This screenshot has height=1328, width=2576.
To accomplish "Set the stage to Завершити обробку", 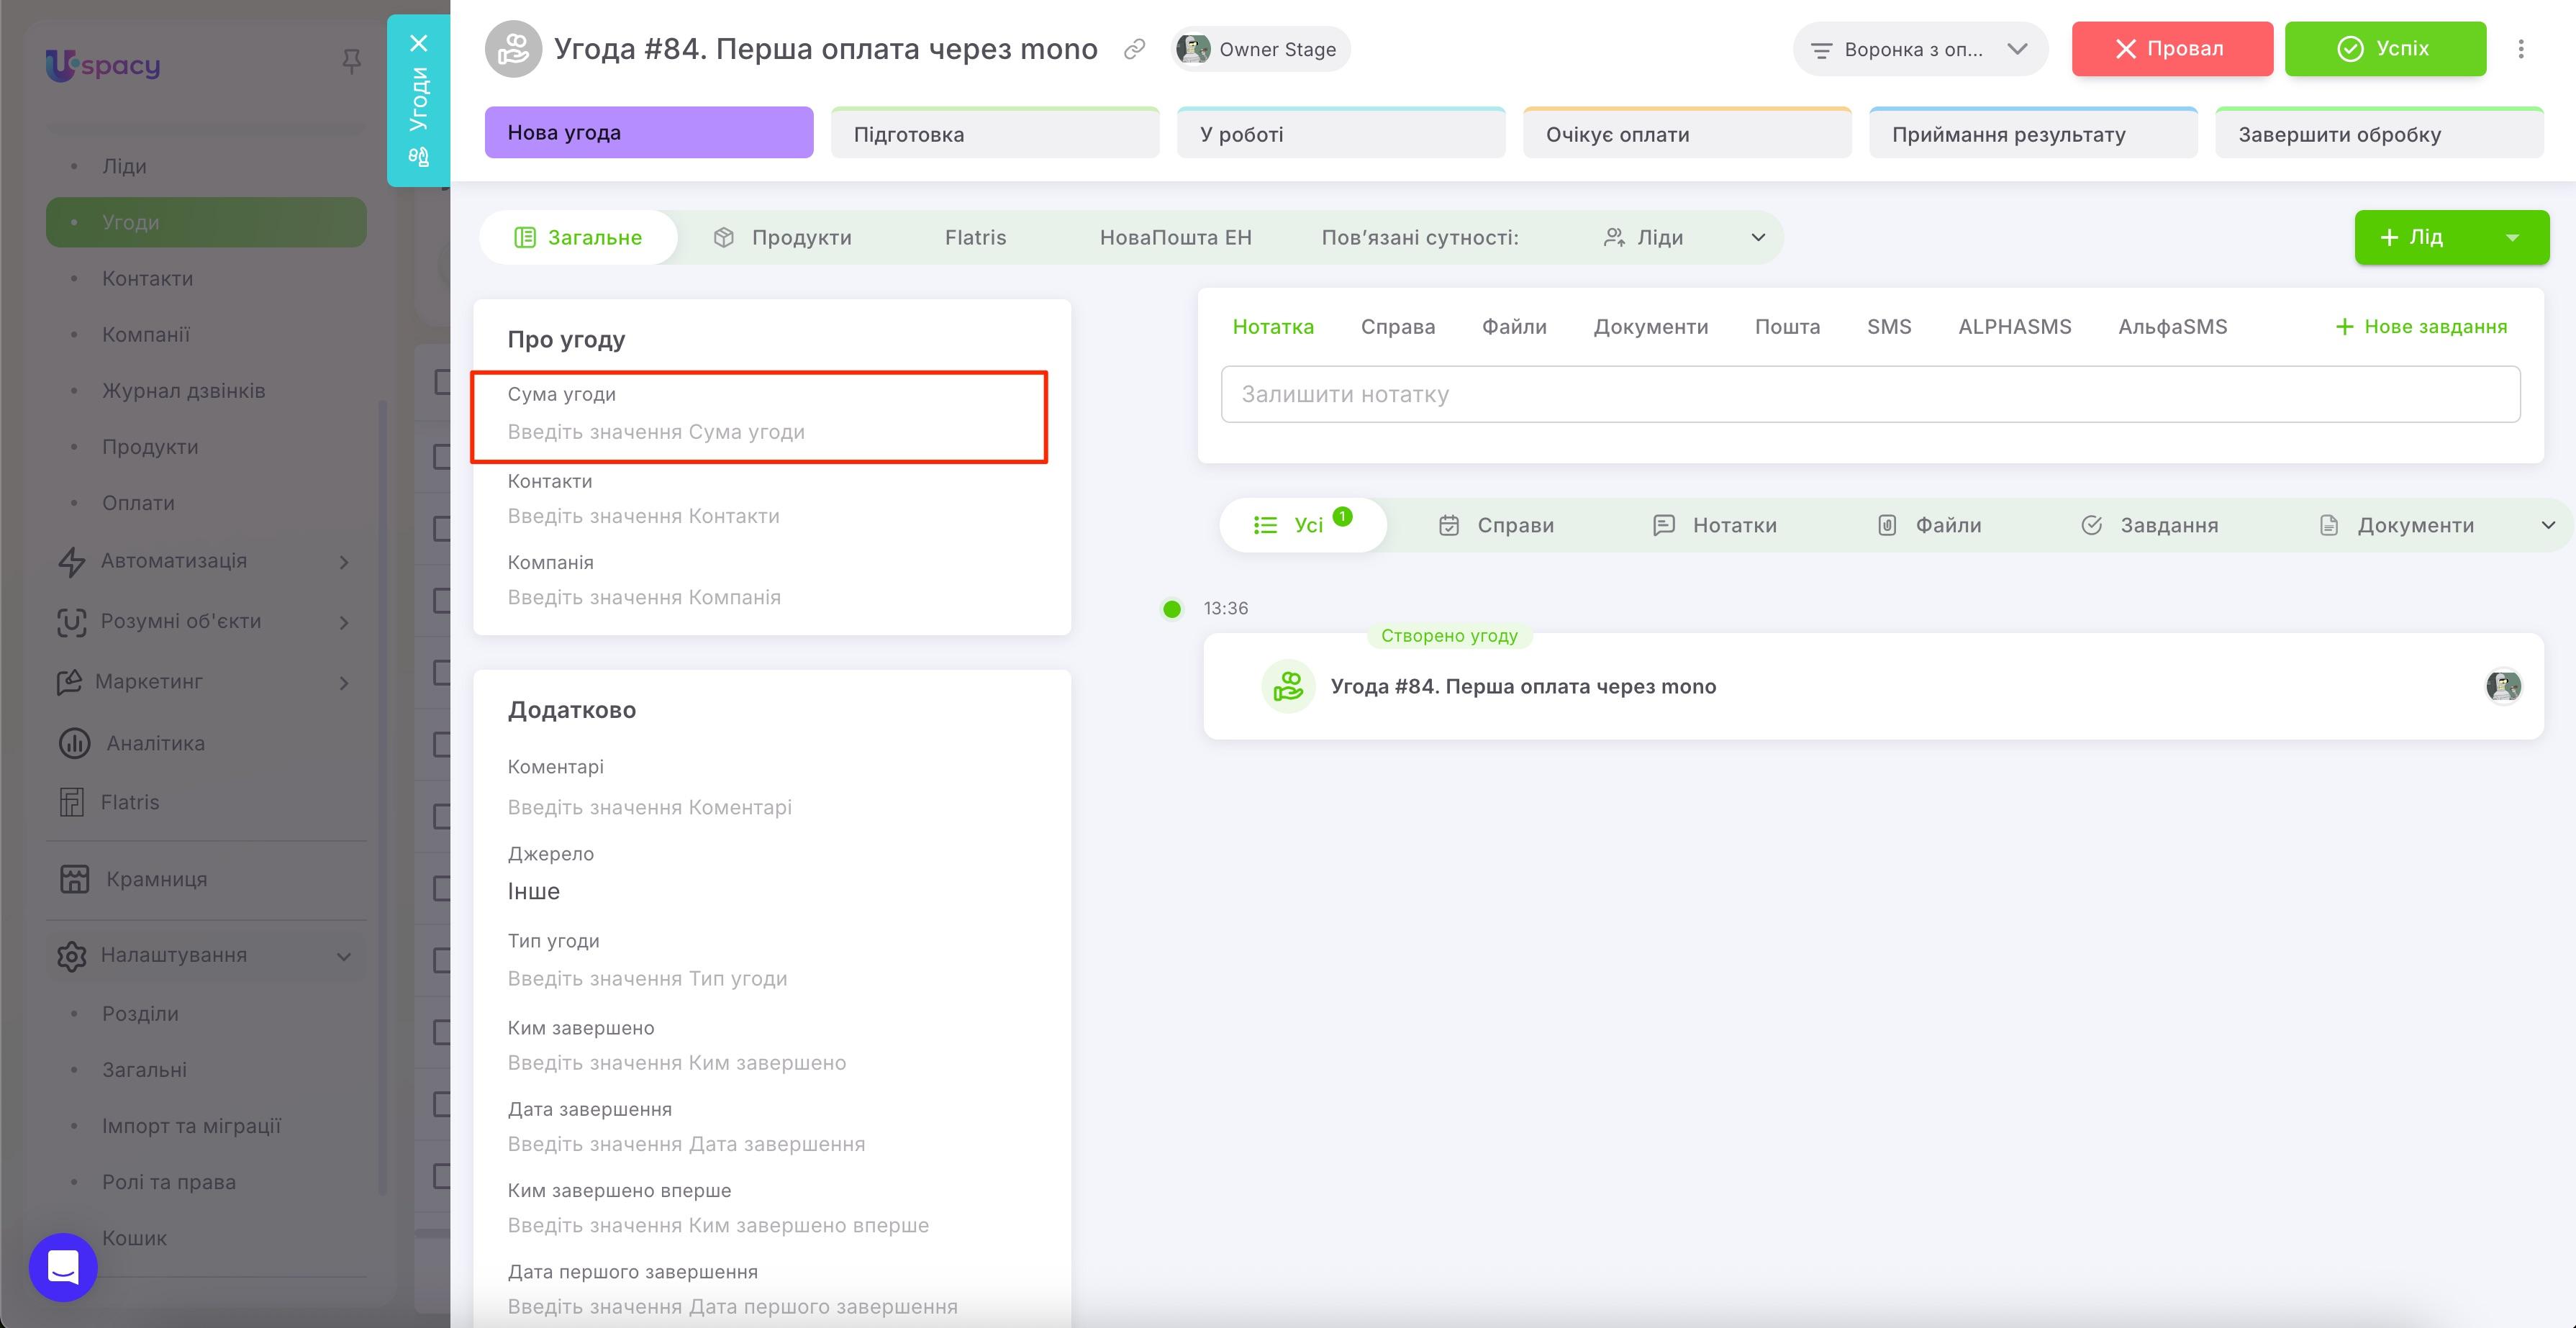I will pyautogui.click(x=2379, y=133).
